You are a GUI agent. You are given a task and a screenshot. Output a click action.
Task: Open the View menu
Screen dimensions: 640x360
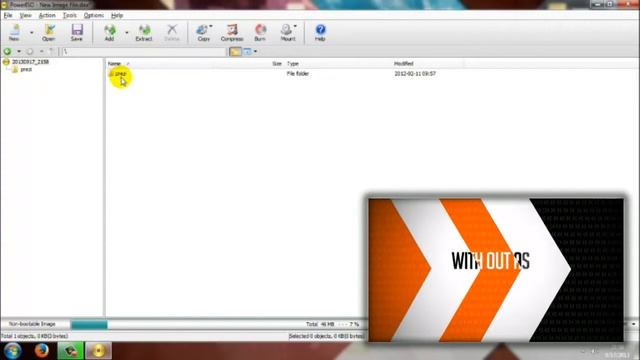25,16
